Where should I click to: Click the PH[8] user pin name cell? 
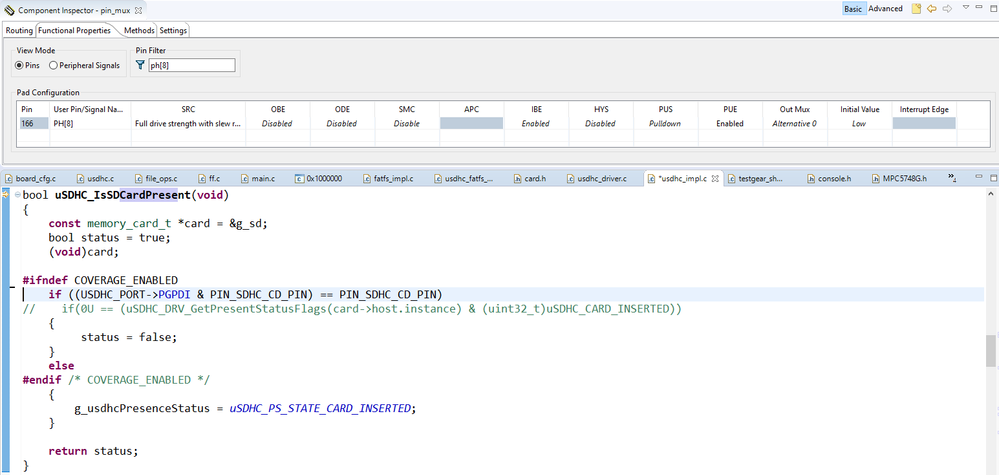click(x=90, y=124)
